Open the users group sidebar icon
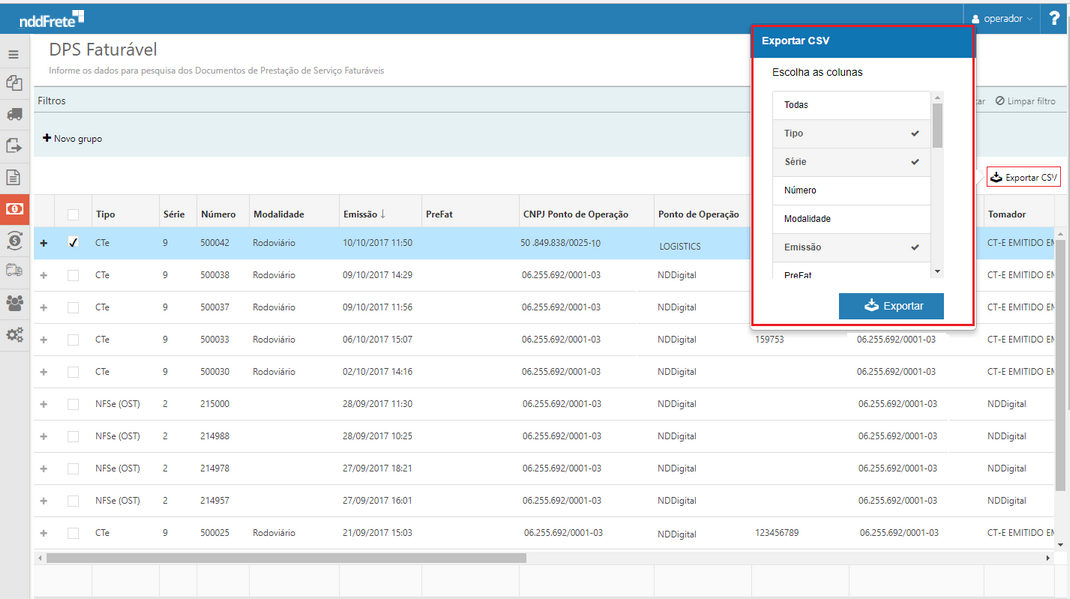The height and width of the screenshot is (599, 1070). [14, 303]
